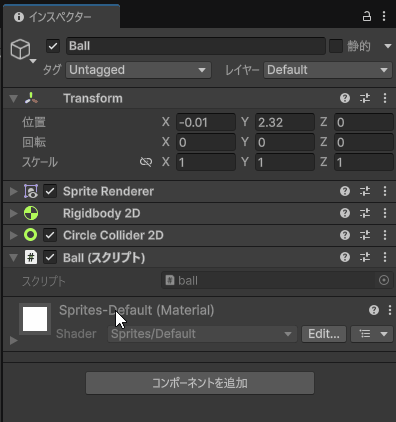Open Sprite Renderer presets icon
The image size is (396, 422).
coord(365,191)
